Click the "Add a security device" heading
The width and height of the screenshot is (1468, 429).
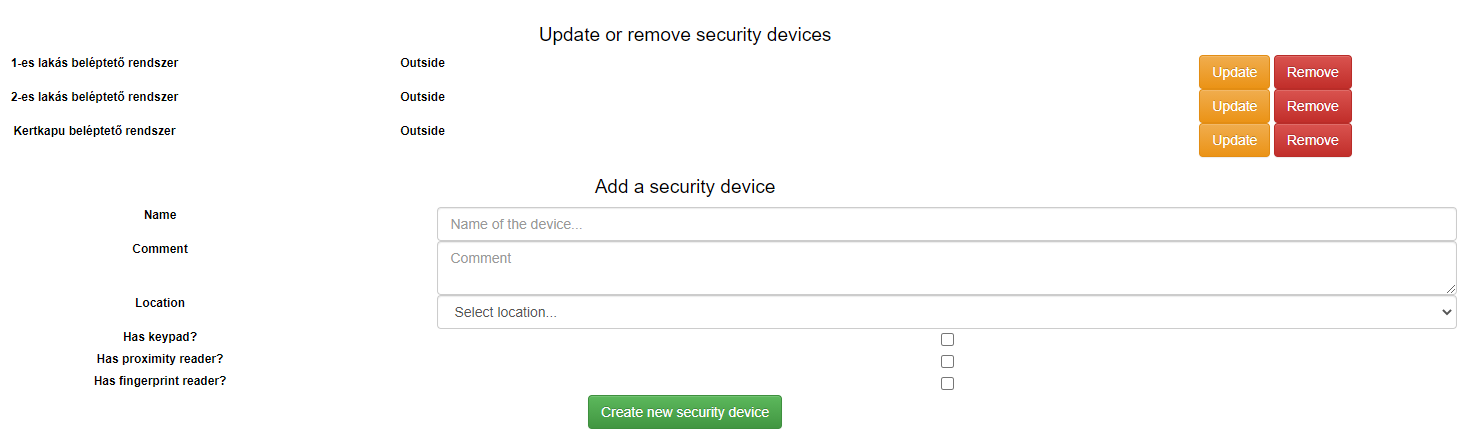(684, 187)
